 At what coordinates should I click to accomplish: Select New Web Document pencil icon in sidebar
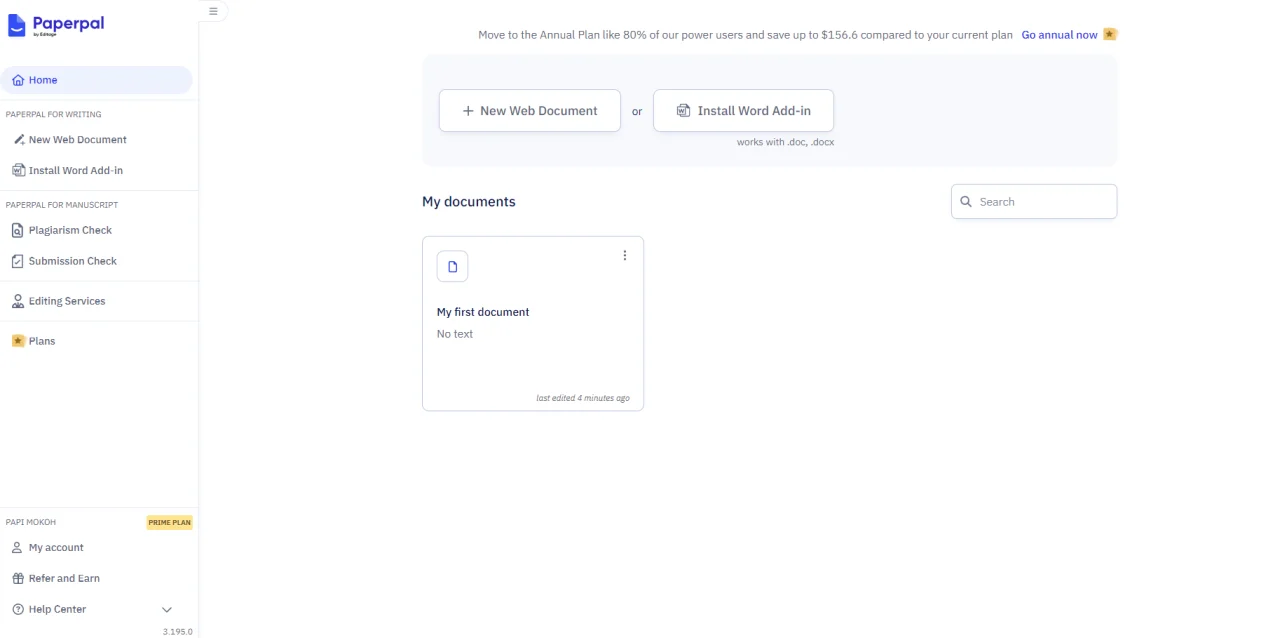18,140
